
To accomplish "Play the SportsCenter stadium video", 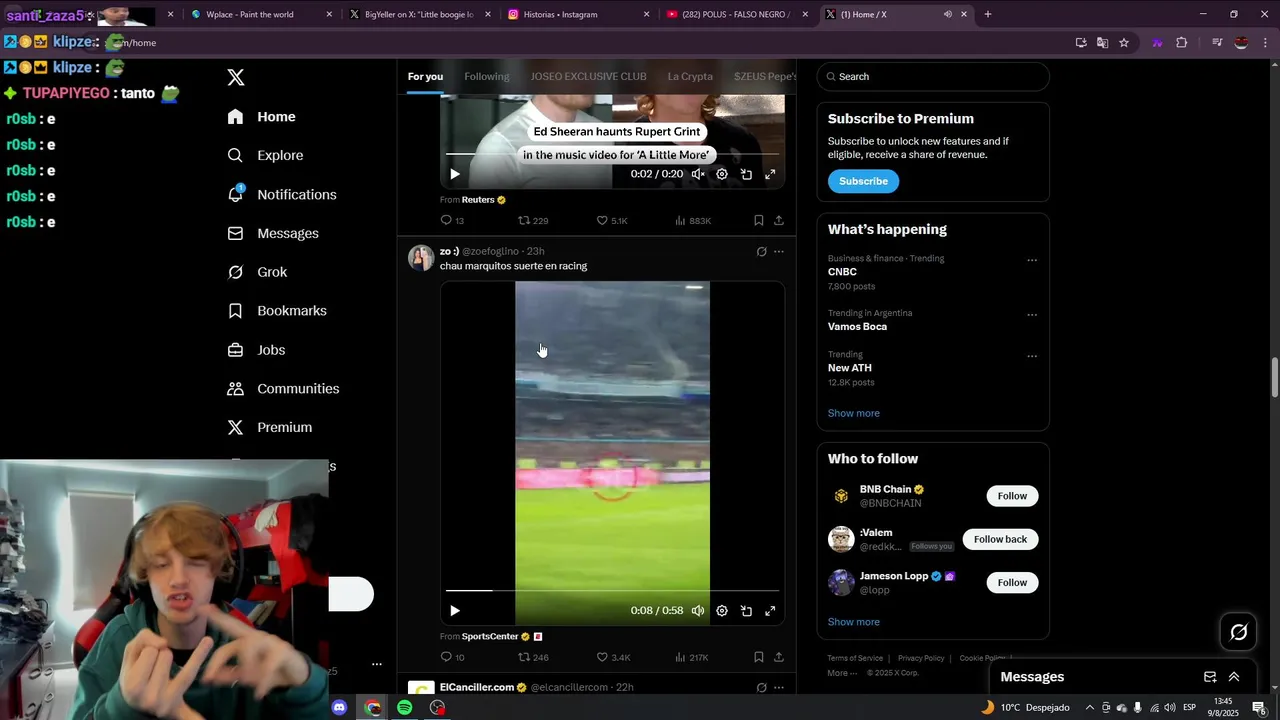I will 454,610.
